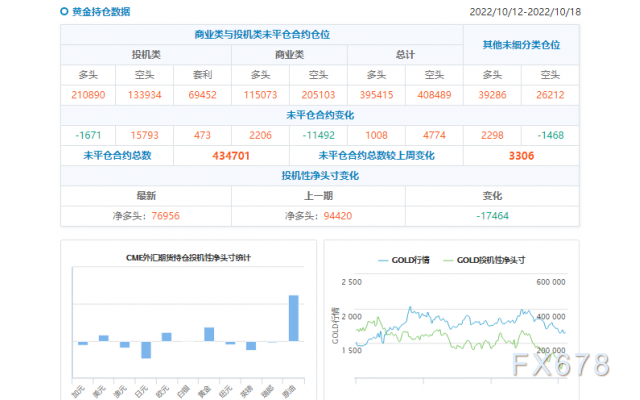Click net position change -17464
Viewport: 640px width, 400px height.
point(492,216)
